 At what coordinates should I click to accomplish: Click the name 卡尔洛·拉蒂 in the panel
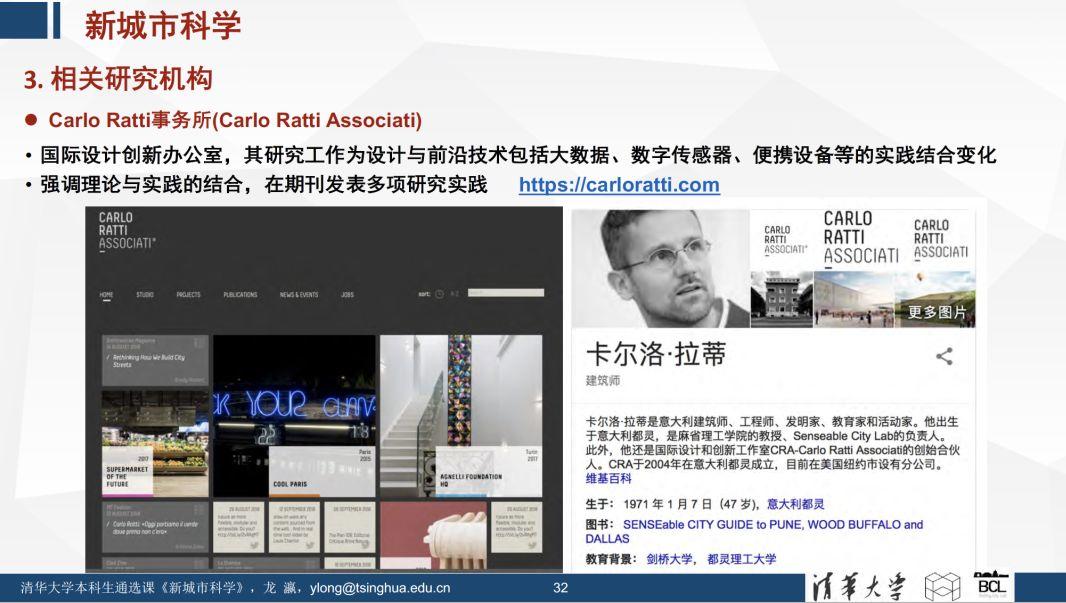point(656,354)
